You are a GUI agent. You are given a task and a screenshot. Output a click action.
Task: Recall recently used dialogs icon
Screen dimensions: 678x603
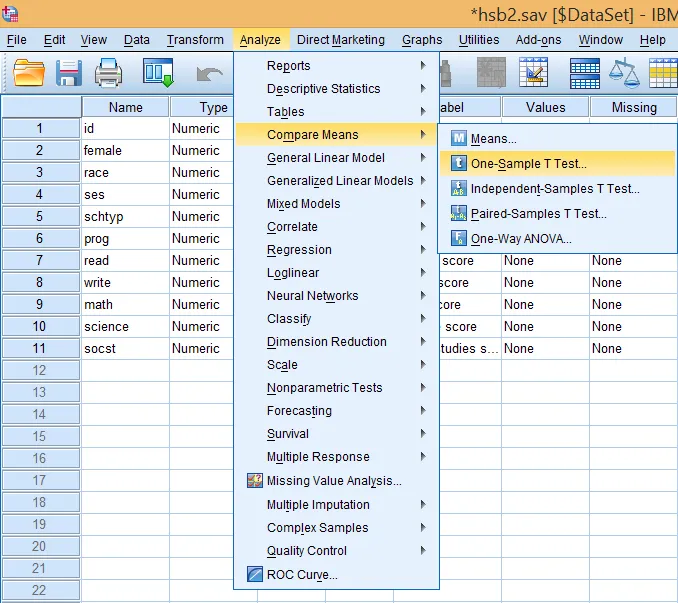point(158,73)
